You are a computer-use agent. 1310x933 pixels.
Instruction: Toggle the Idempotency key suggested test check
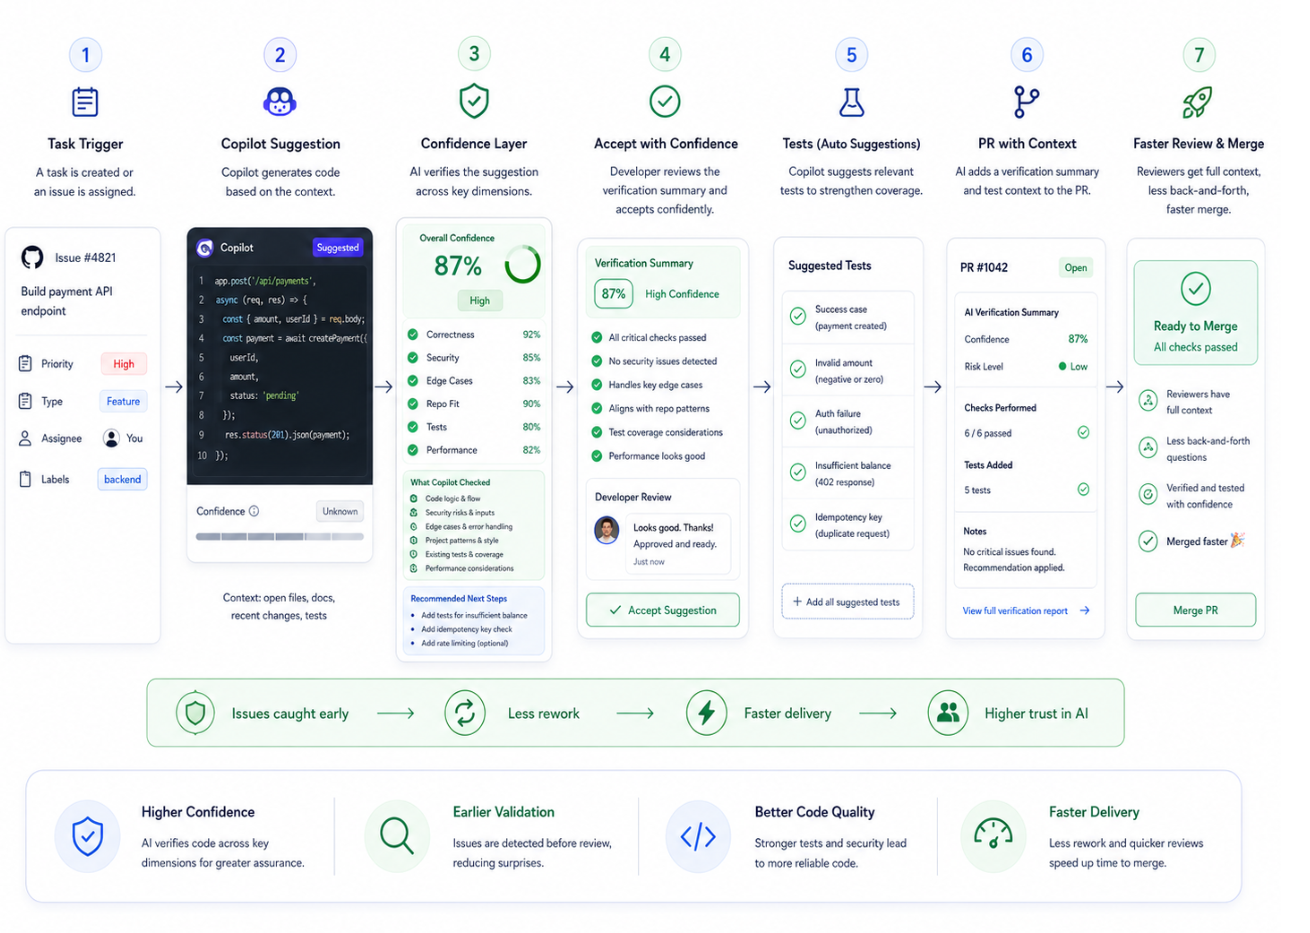(x=798, y=524)
